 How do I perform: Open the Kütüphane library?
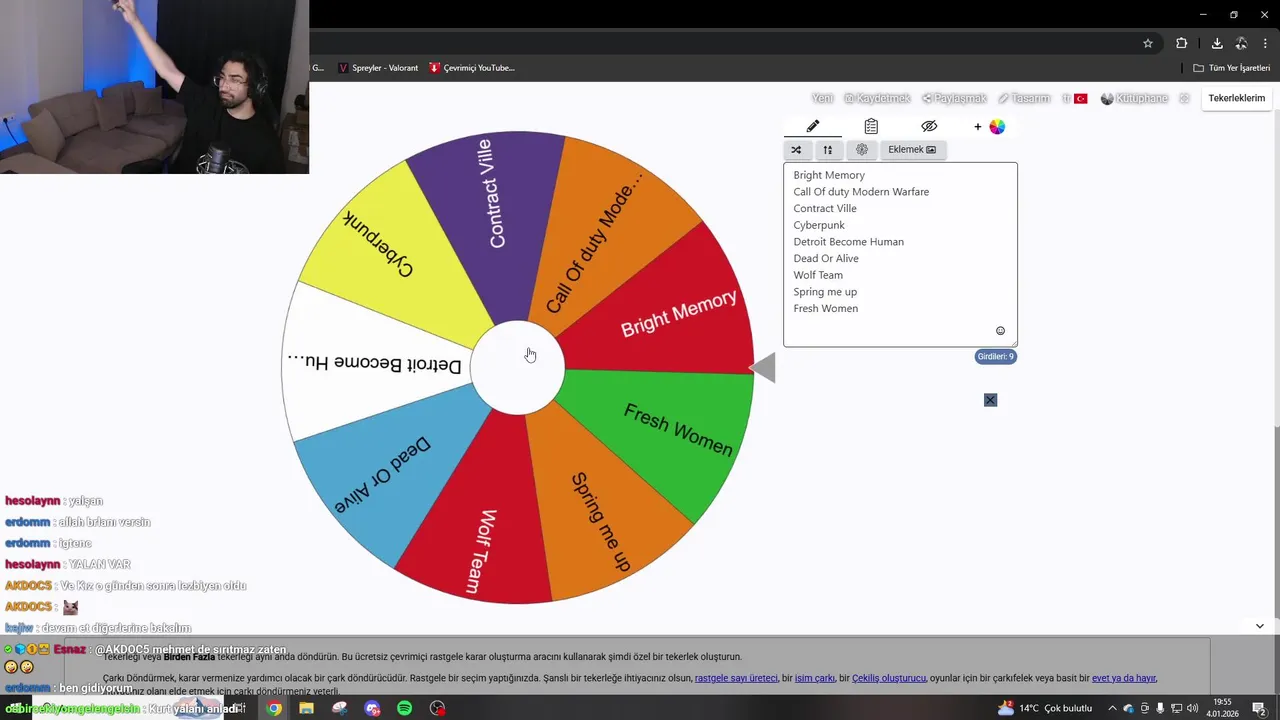pyautogui.click(x=1134, y=98)
